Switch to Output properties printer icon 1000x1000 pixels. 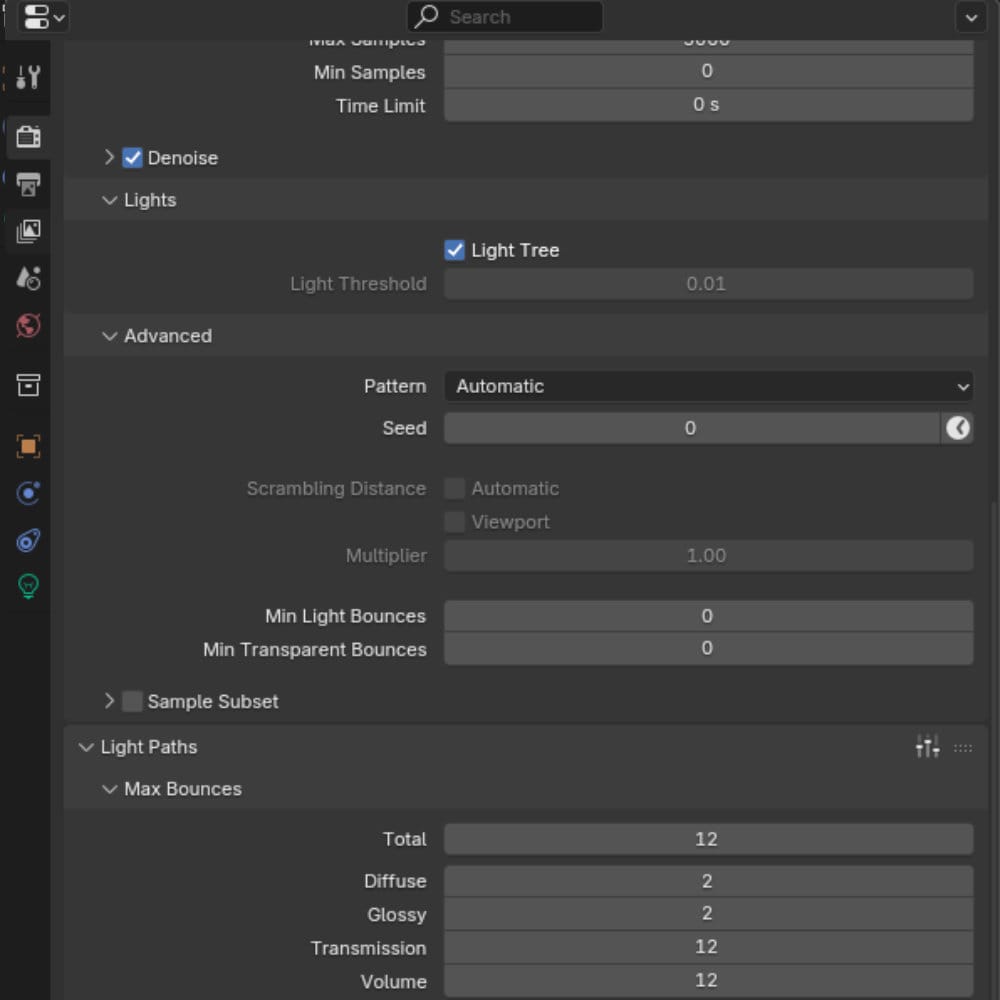[x=28, y=185]
